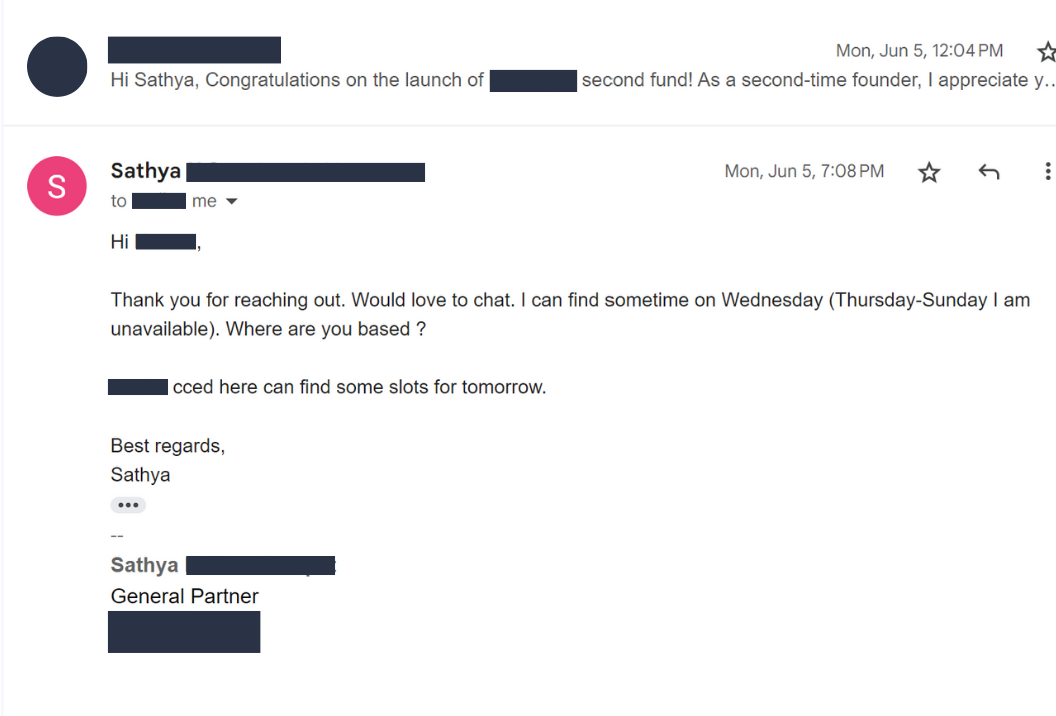Click the redacted recipient after "to"
Screen dimensions: 1056x716
click(x=159, y=202)
